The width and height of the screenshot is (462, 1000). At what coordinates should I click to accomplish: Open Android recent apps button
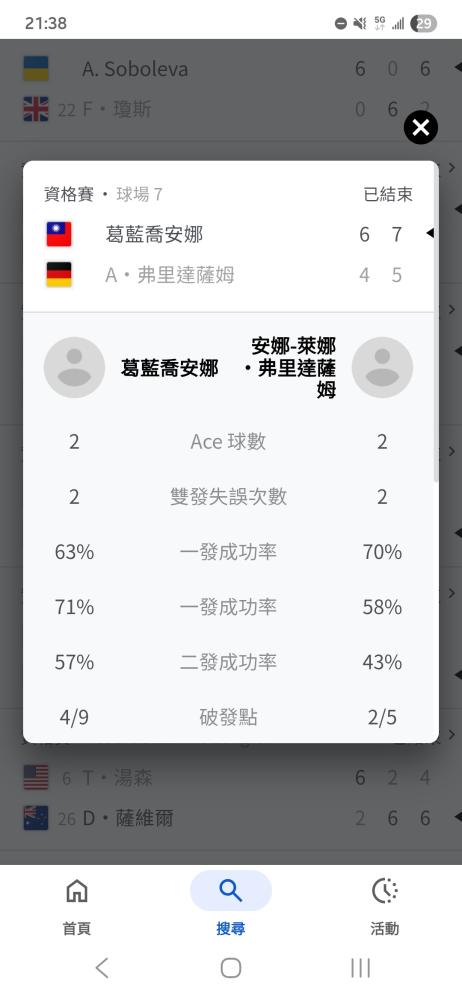(x=361, y=967)
